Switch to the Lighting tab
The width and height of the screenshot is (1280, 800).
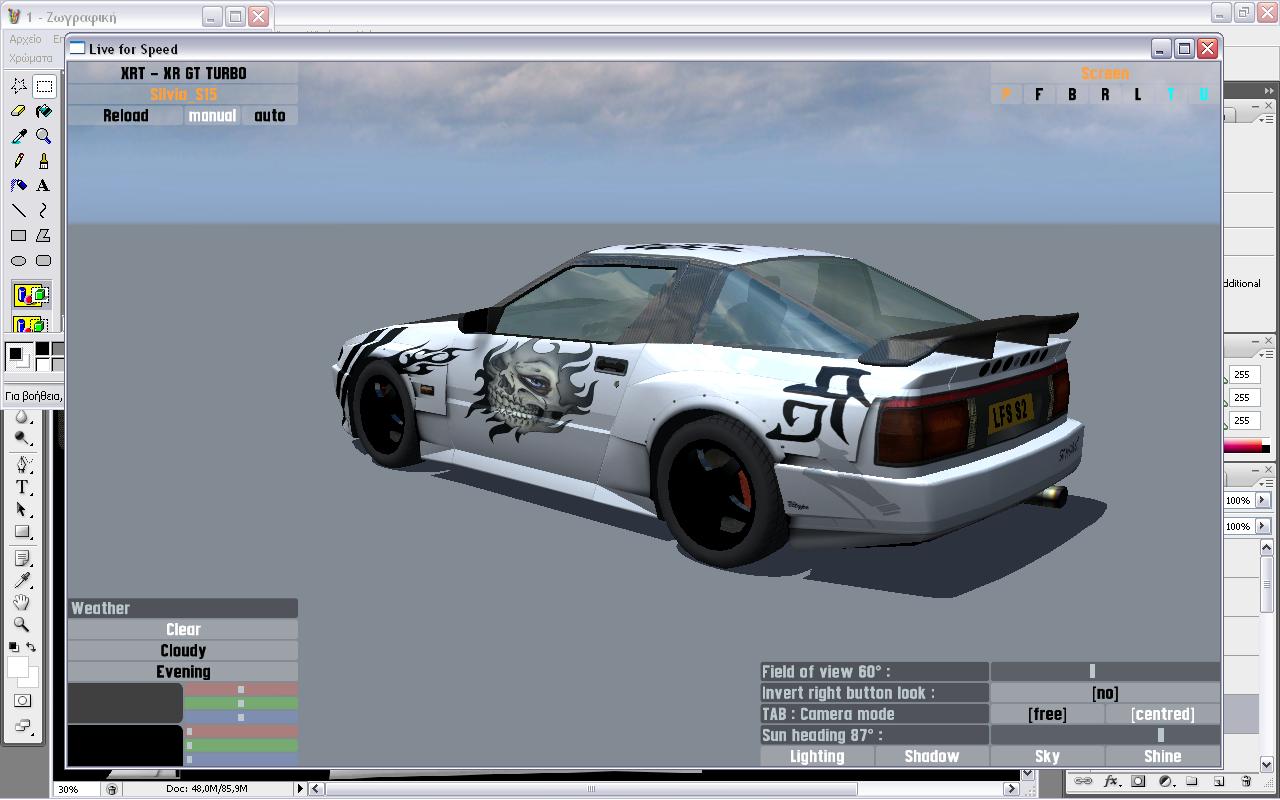(817, 756)
